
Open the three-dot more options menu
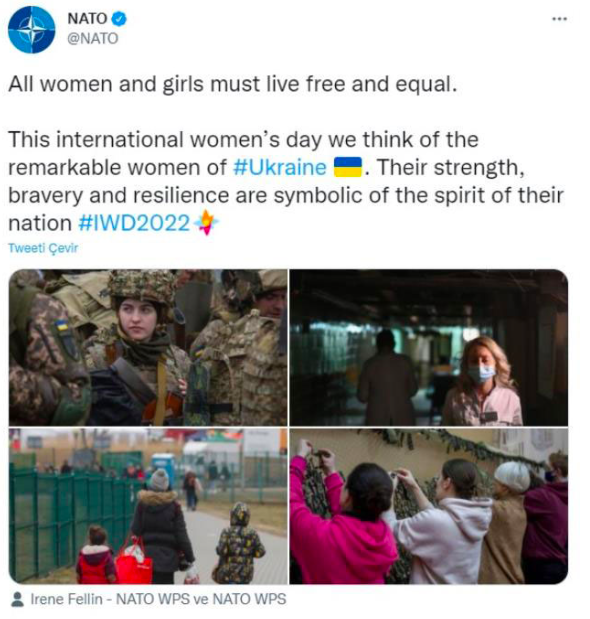559,19
